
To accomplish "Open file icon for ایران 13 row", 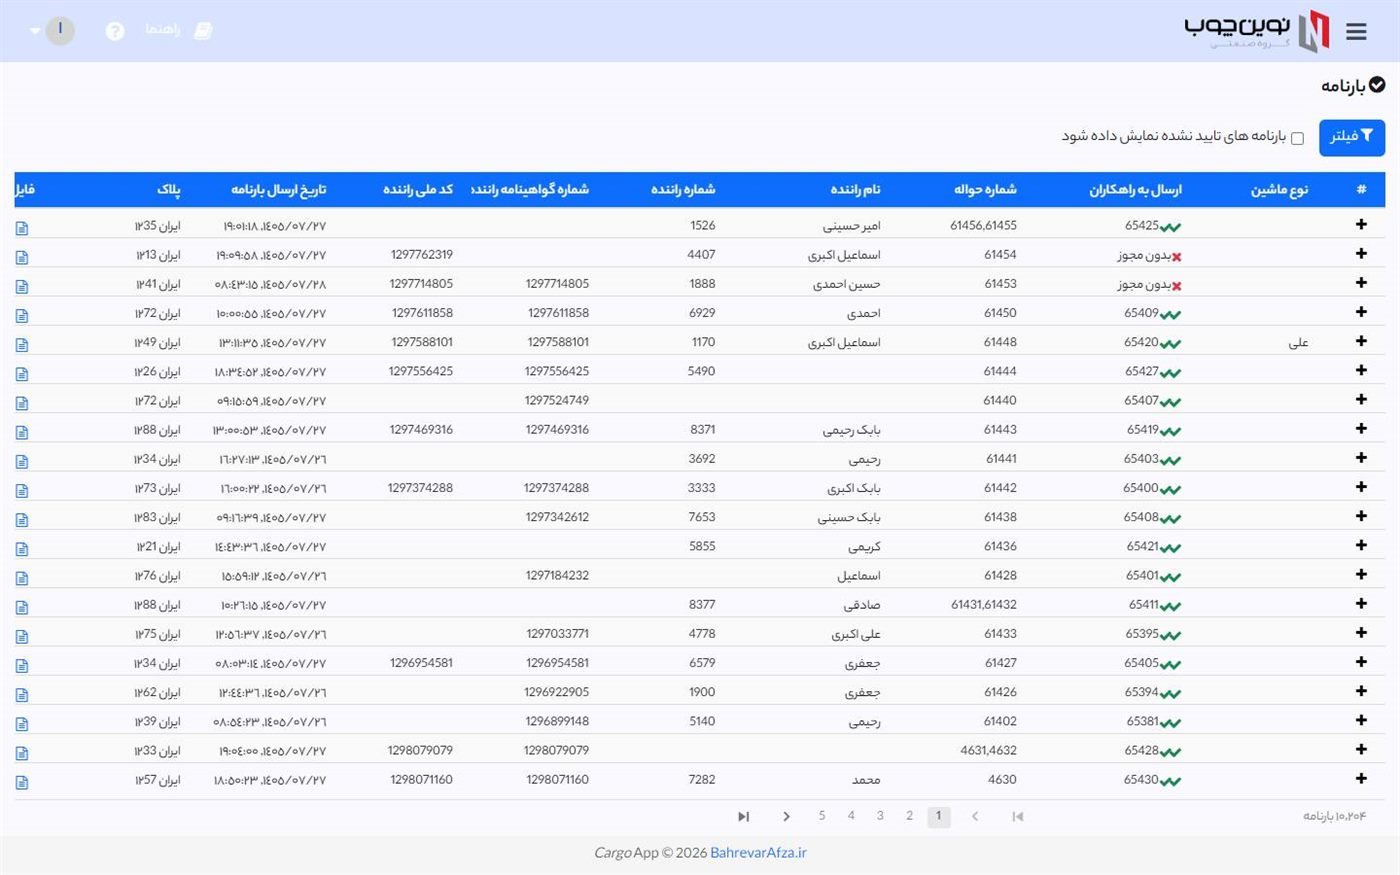I will tap(22, 257).
